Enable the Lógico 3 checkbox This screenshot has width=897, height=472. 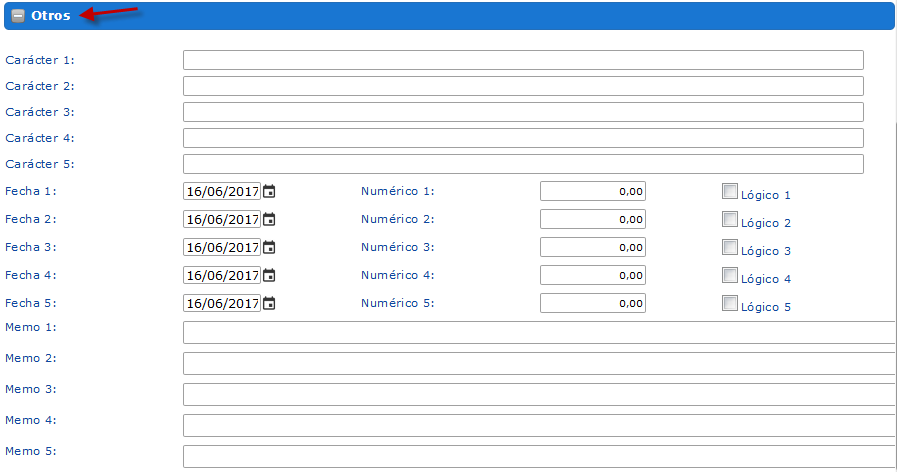[x=729, y=247]
